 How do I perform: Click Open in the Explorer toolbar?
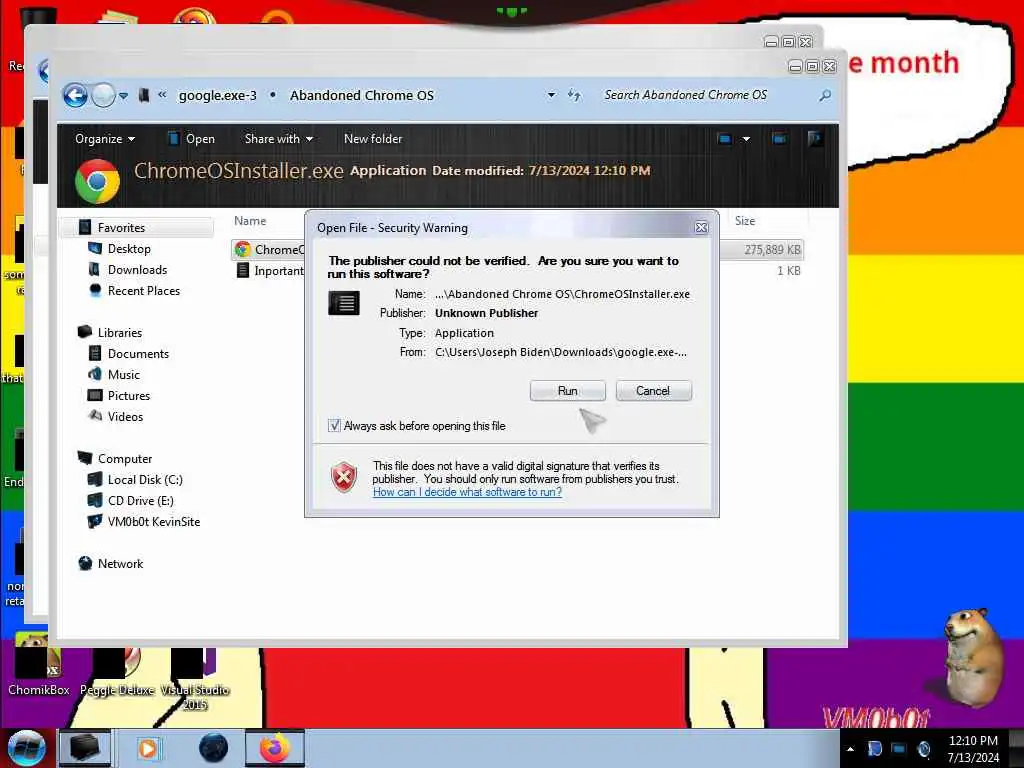(191, 138)
